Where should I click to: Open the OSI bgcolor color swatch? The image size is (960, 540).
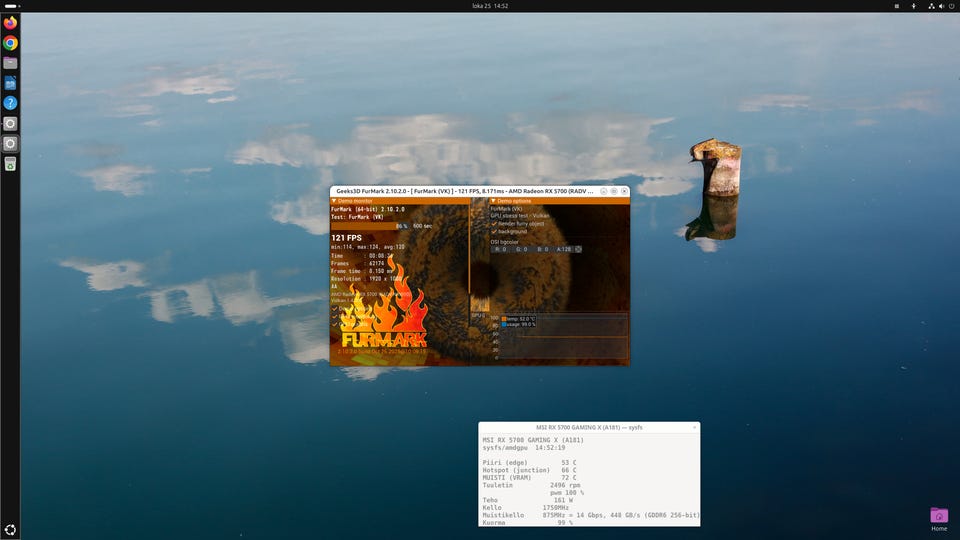[x=579, y=249]
